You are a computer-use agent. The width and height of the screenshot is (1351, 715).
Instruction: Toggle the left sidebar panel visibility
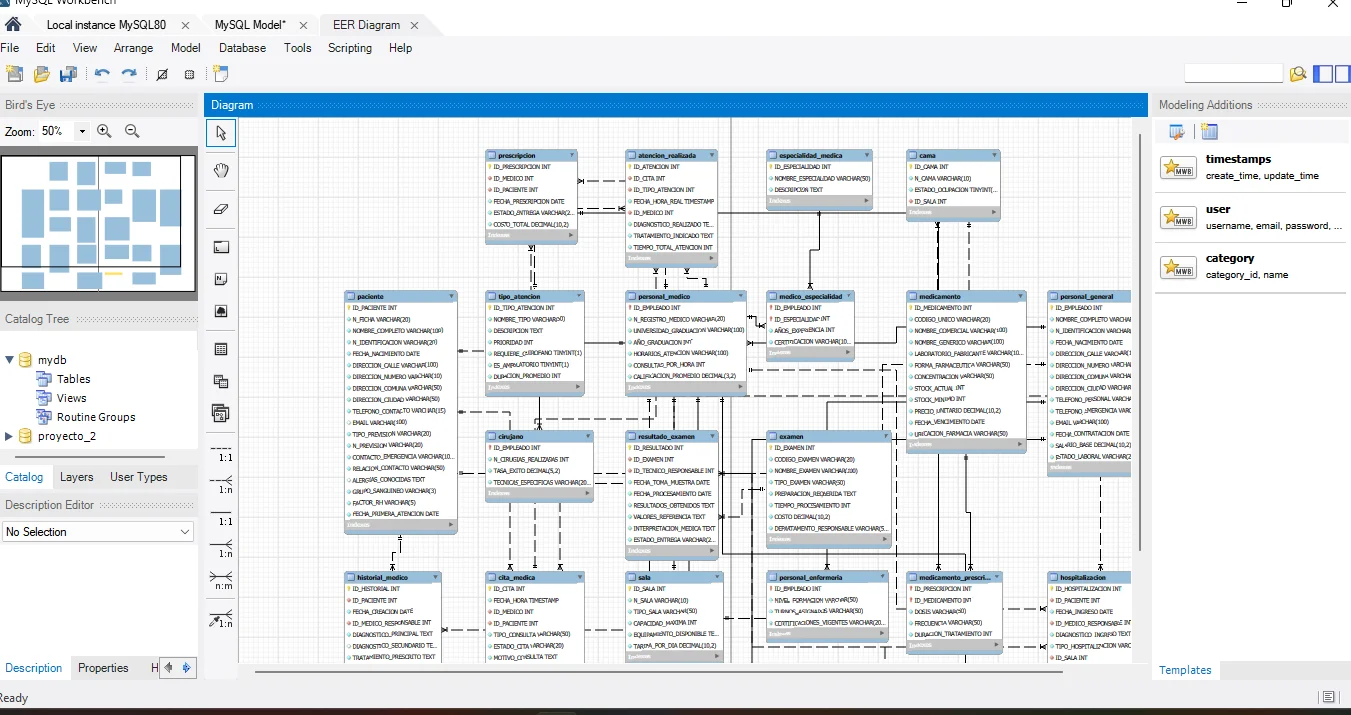pos(1322,73)
